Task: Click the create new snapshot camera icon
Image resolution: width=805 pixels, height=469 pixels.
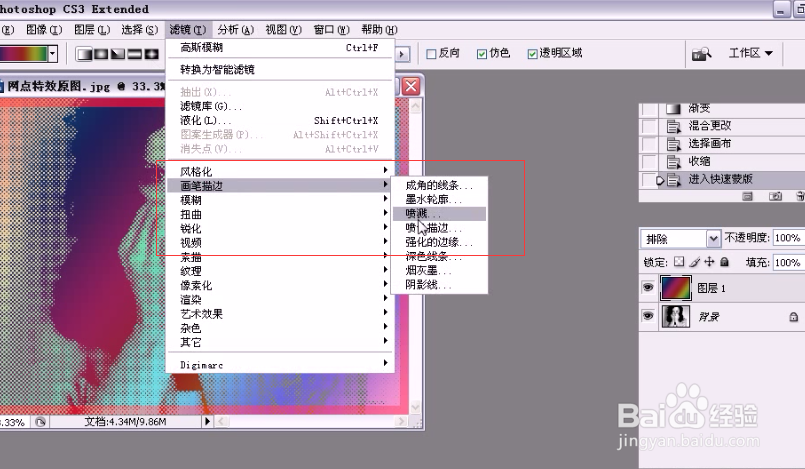Action: pyautogui.click(x=775, y=196)
